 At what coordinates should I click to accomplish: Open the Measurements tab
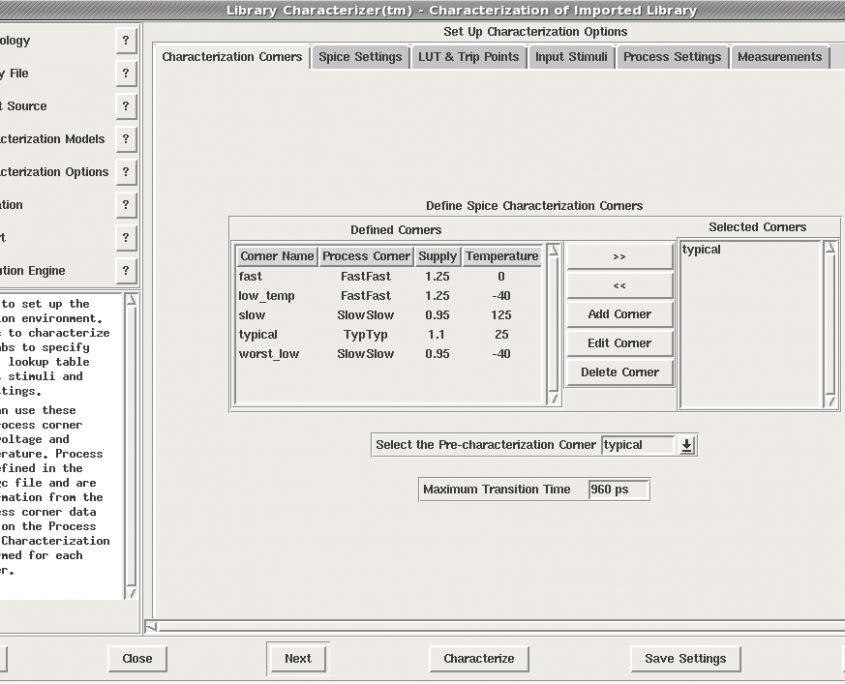click(780, 56)
